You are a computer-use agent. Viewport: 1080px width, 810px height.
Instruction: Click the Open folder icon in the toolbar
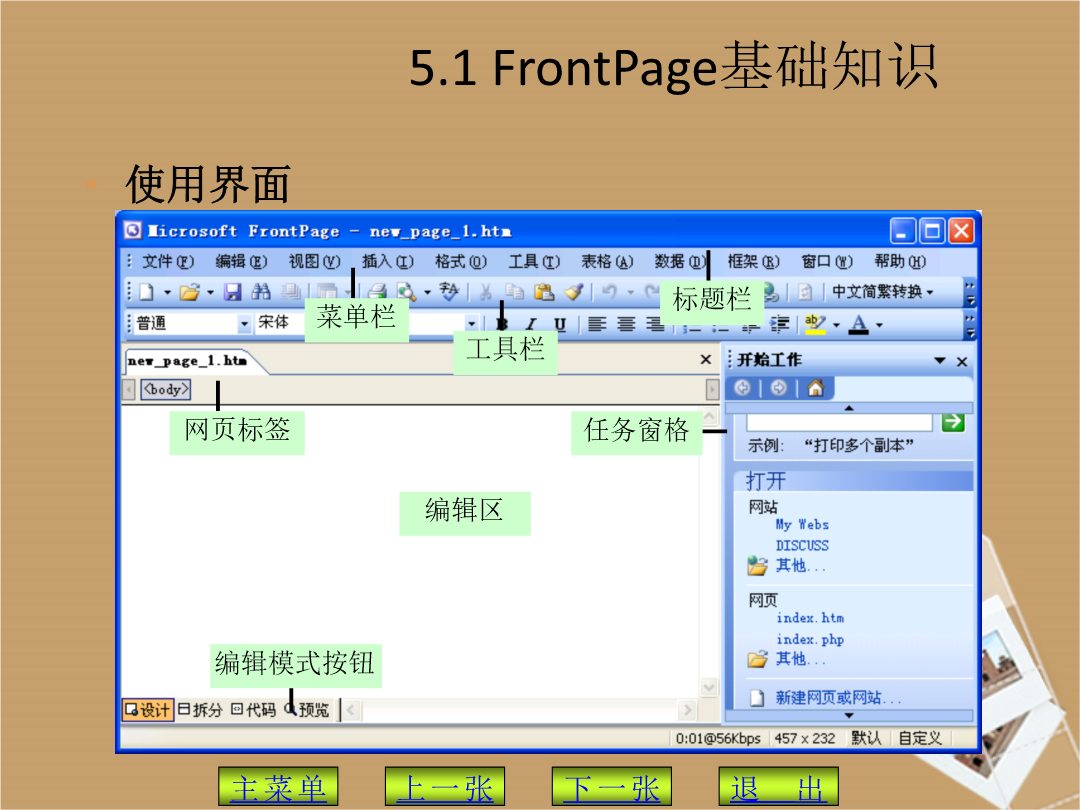[189, 293]
